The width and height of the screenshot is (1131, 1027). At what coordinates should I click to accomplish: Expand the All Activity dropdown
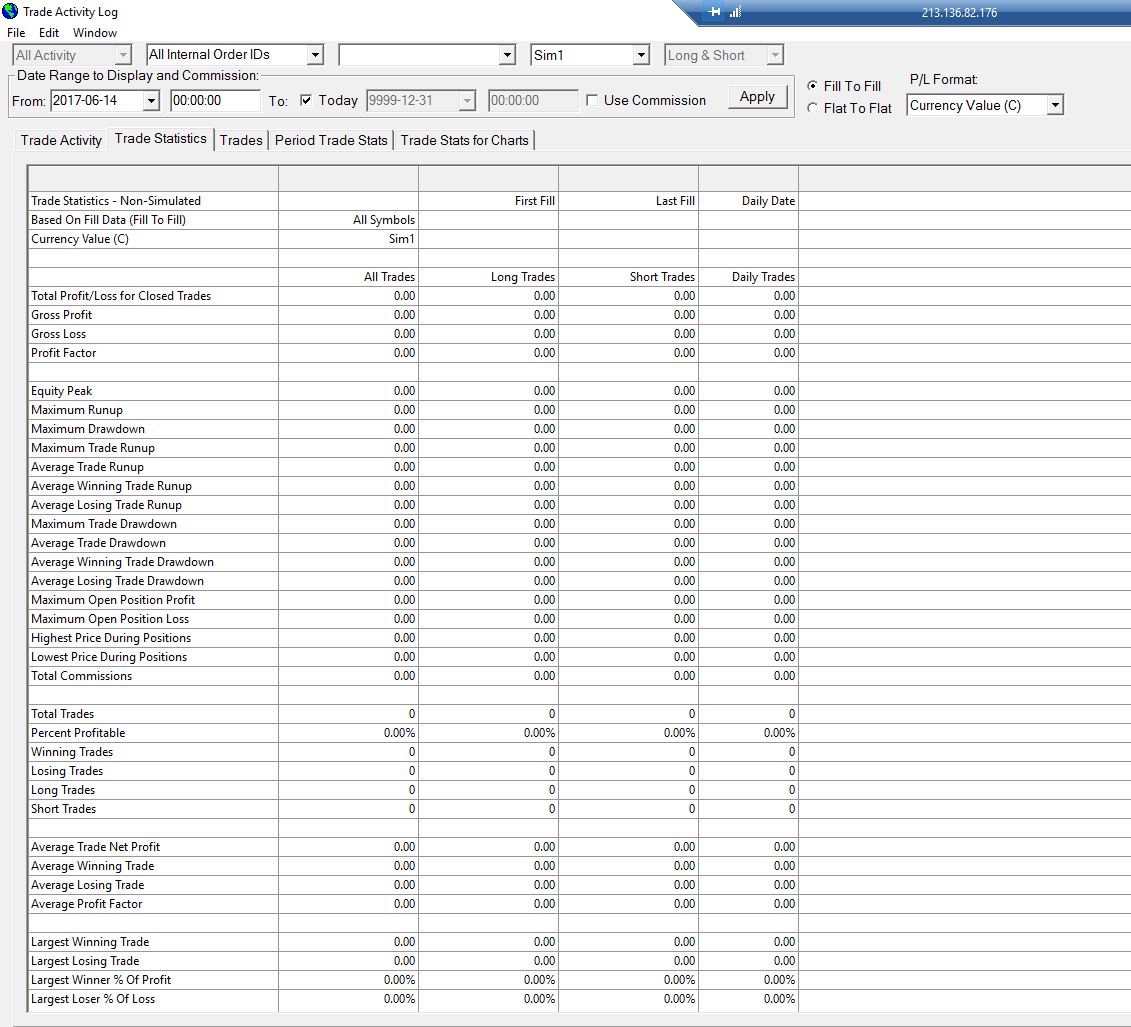click(x=123, y=55)
